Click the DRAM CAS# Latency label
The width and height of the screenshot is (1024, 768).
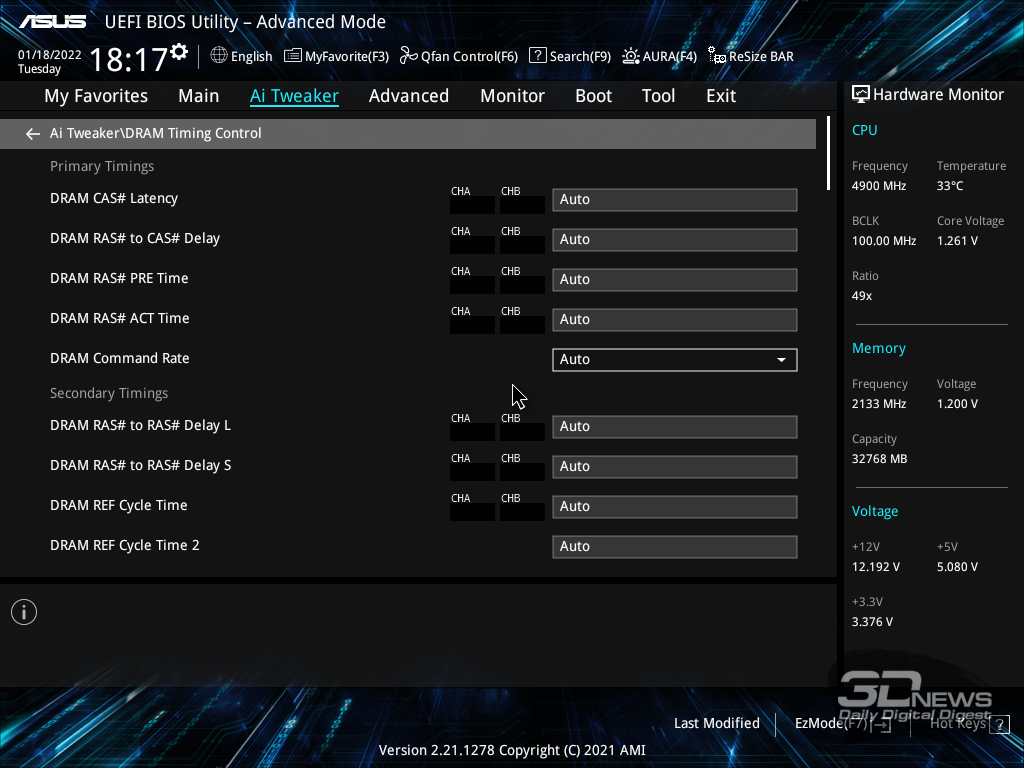(x=114, y=199)
